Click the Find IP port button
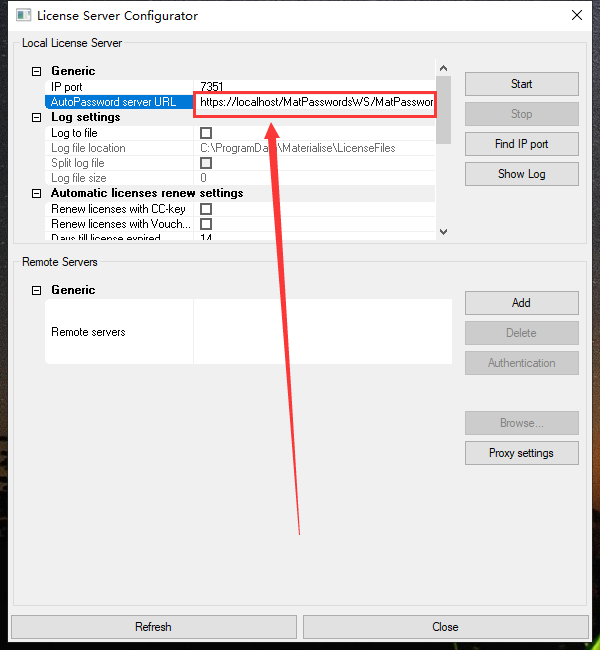The width and height of the screenshot is (600, 650). tap(521, 144)
